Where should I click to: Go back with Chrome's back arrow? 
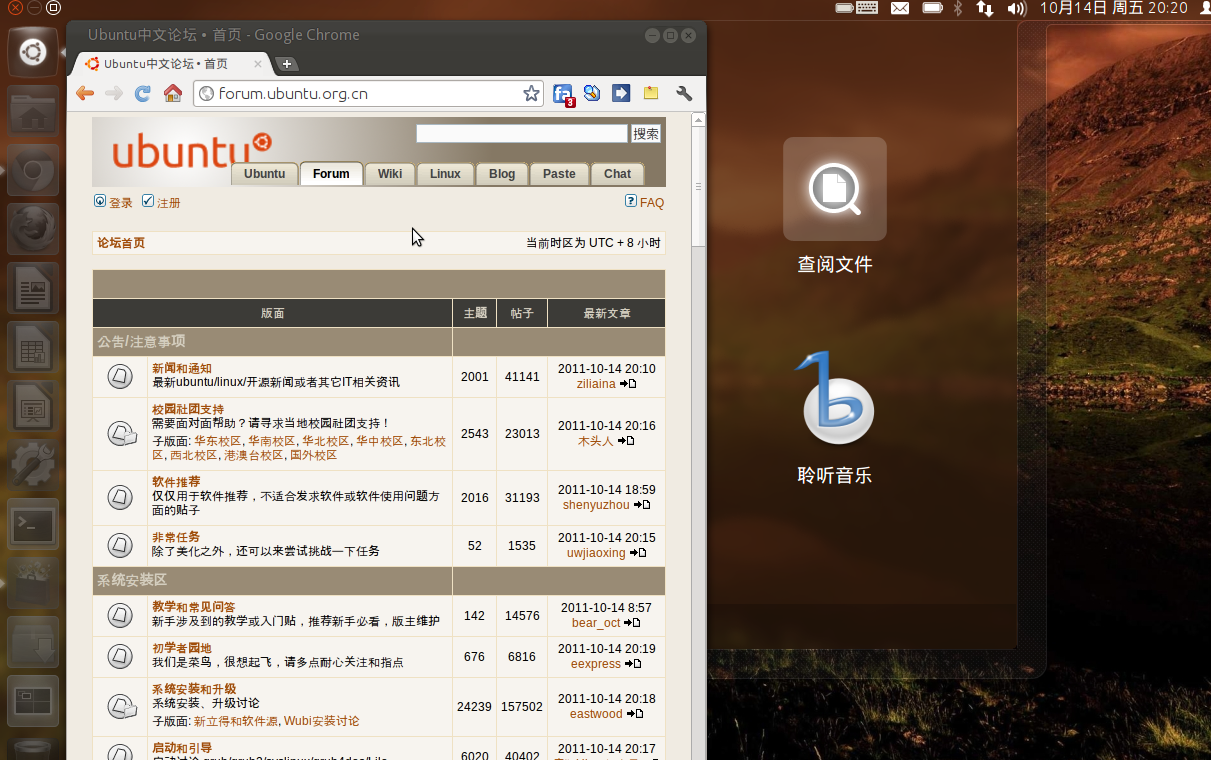tap(85, 93)
